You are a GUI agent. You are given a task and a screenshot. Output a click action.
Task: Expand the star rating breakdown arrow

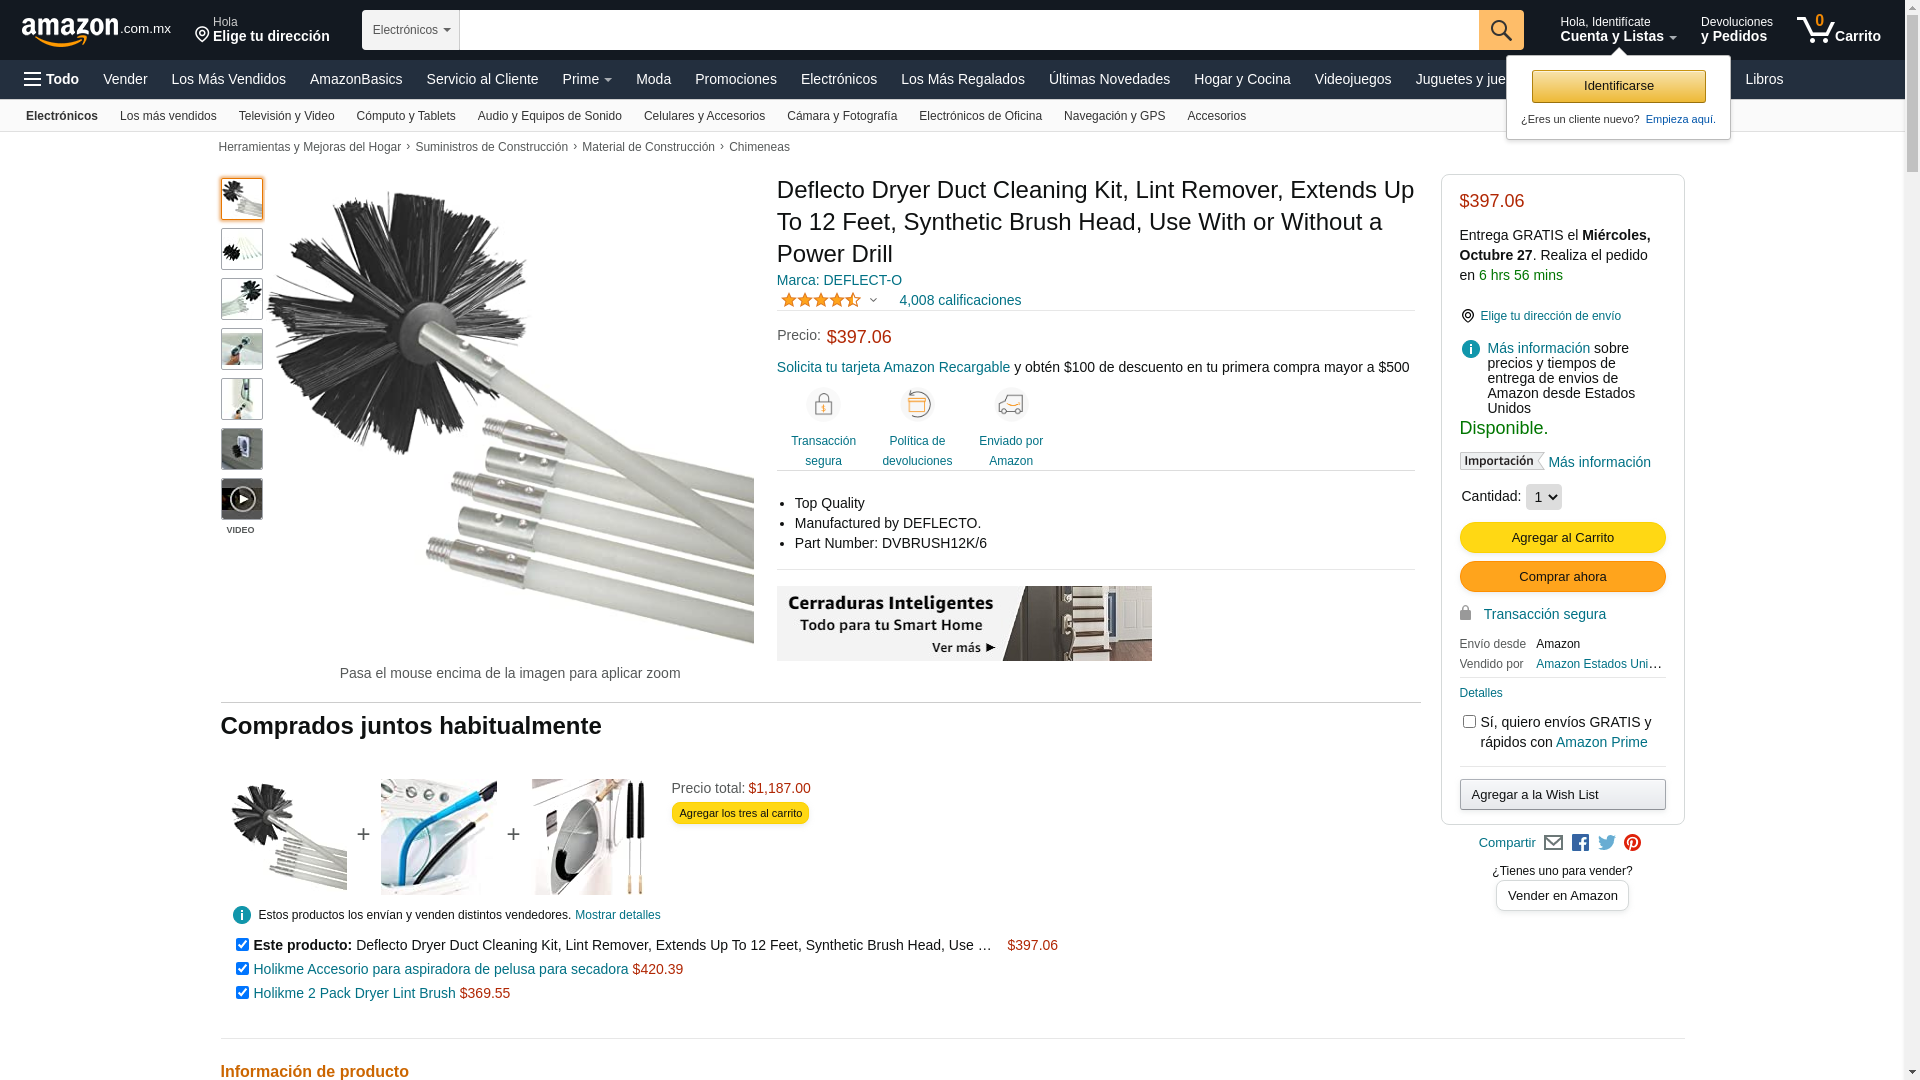pyautogui.click(x=873, y=300)
